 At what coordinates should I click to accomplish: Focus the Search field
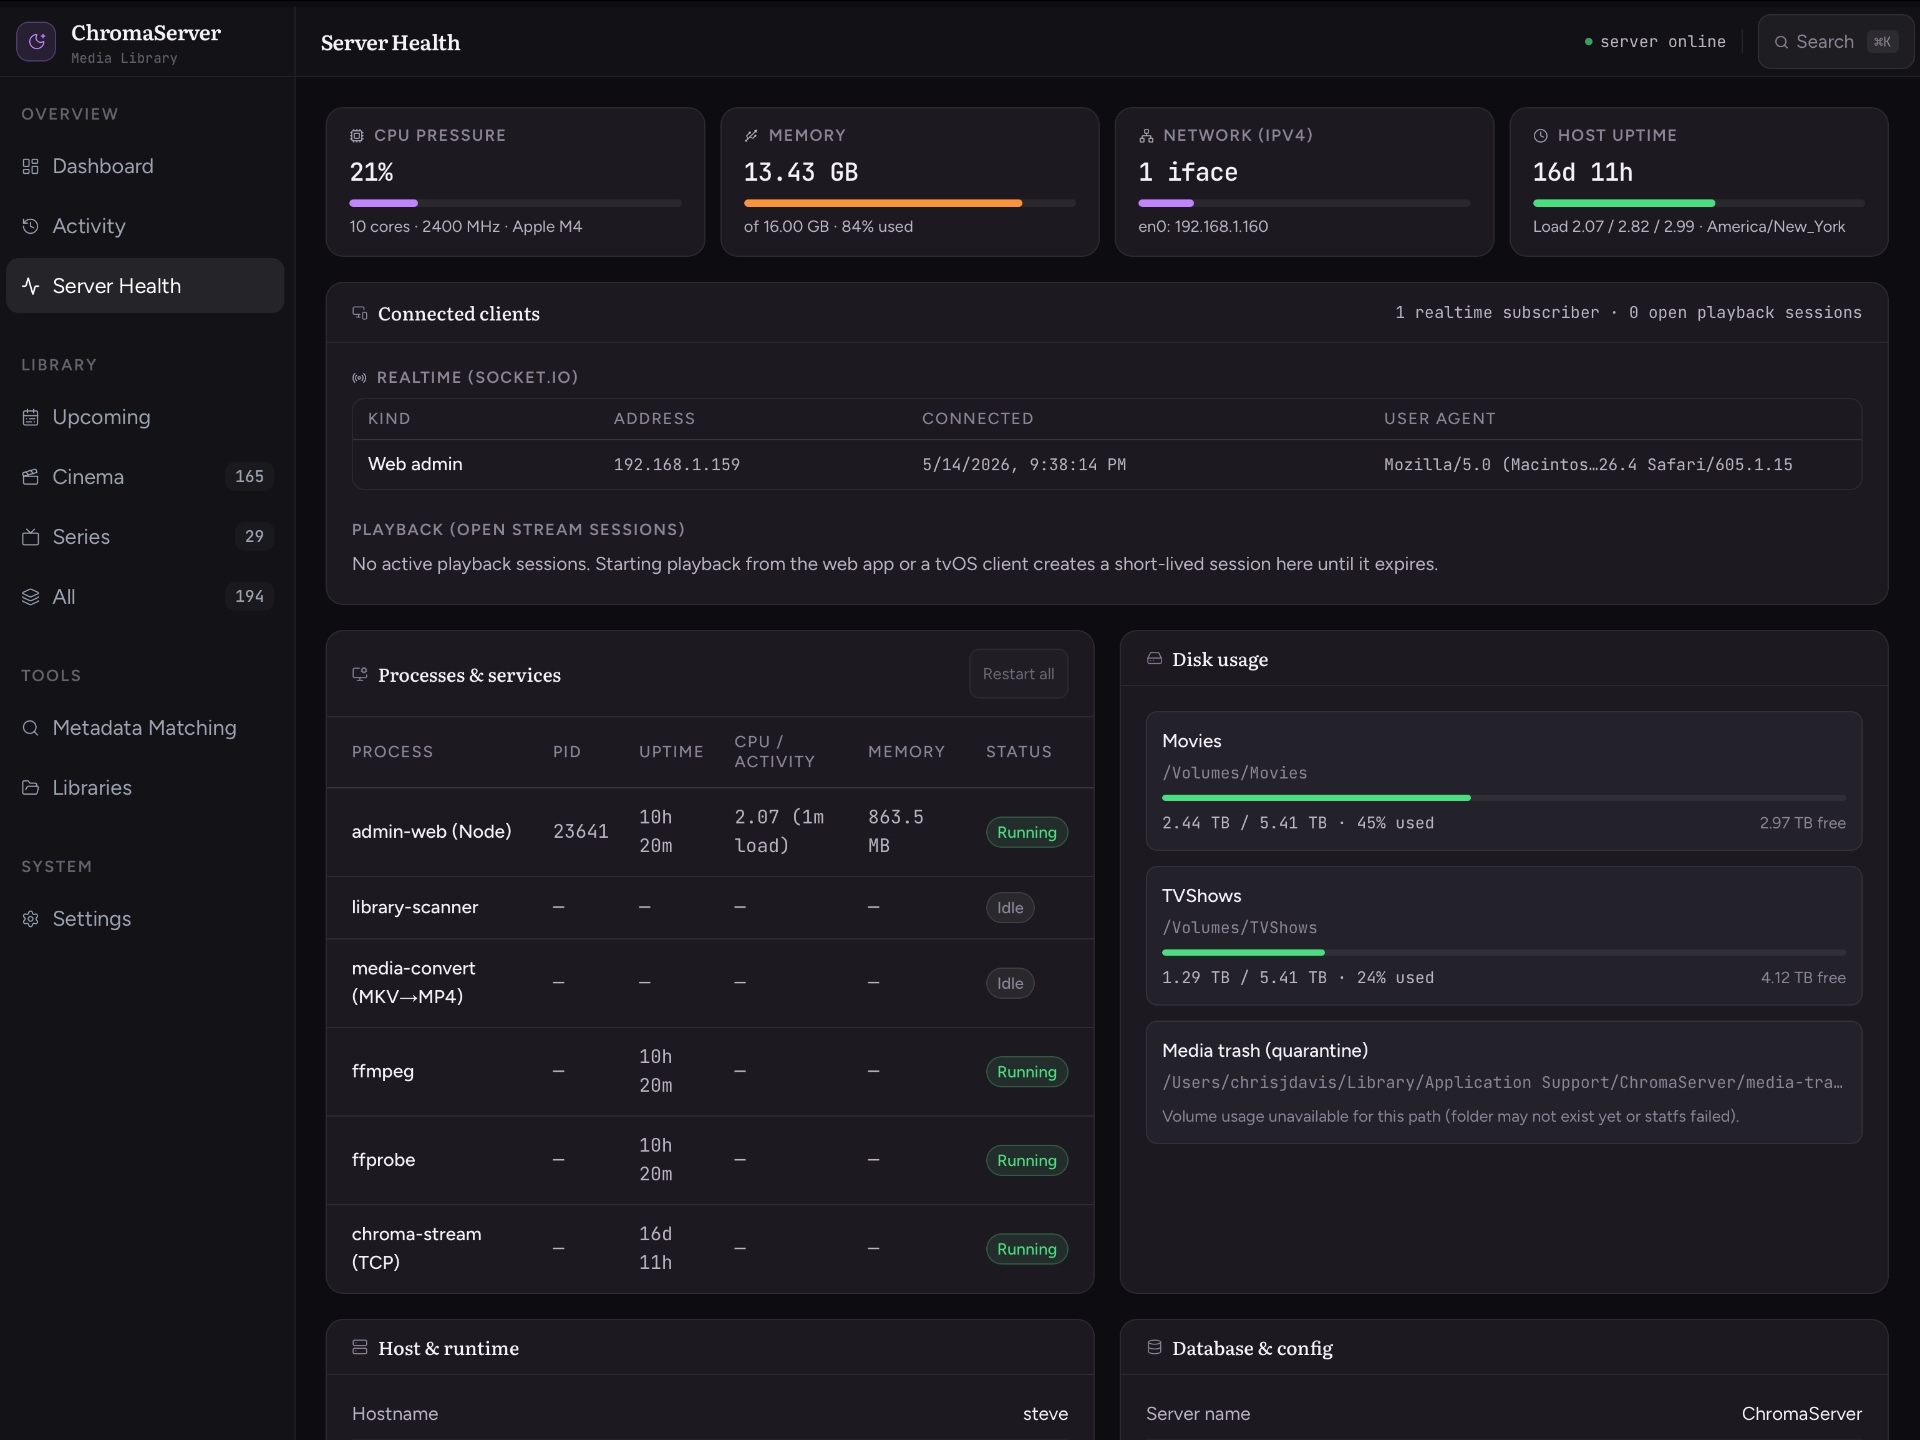click(1836, 42)
